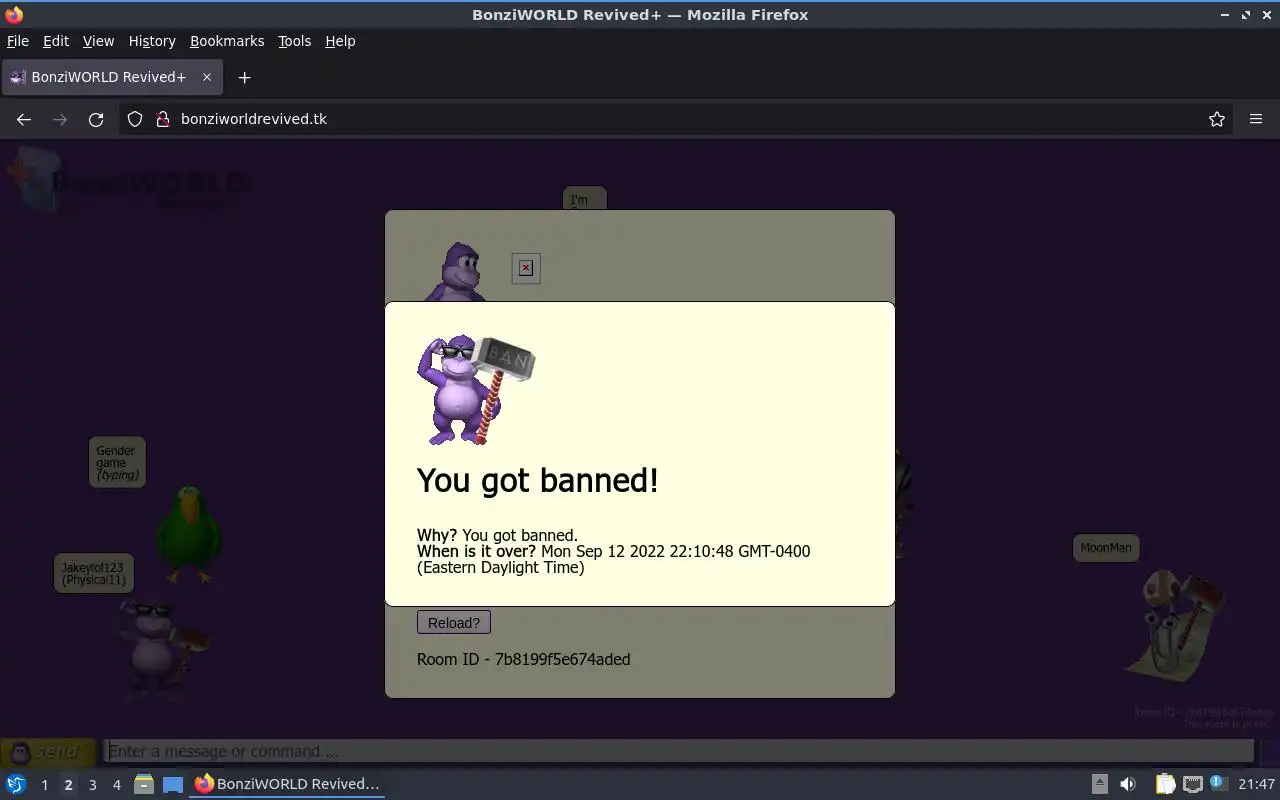Open the file manager taskbar icon
The image size is (1280, 800).
click(144, 784)
